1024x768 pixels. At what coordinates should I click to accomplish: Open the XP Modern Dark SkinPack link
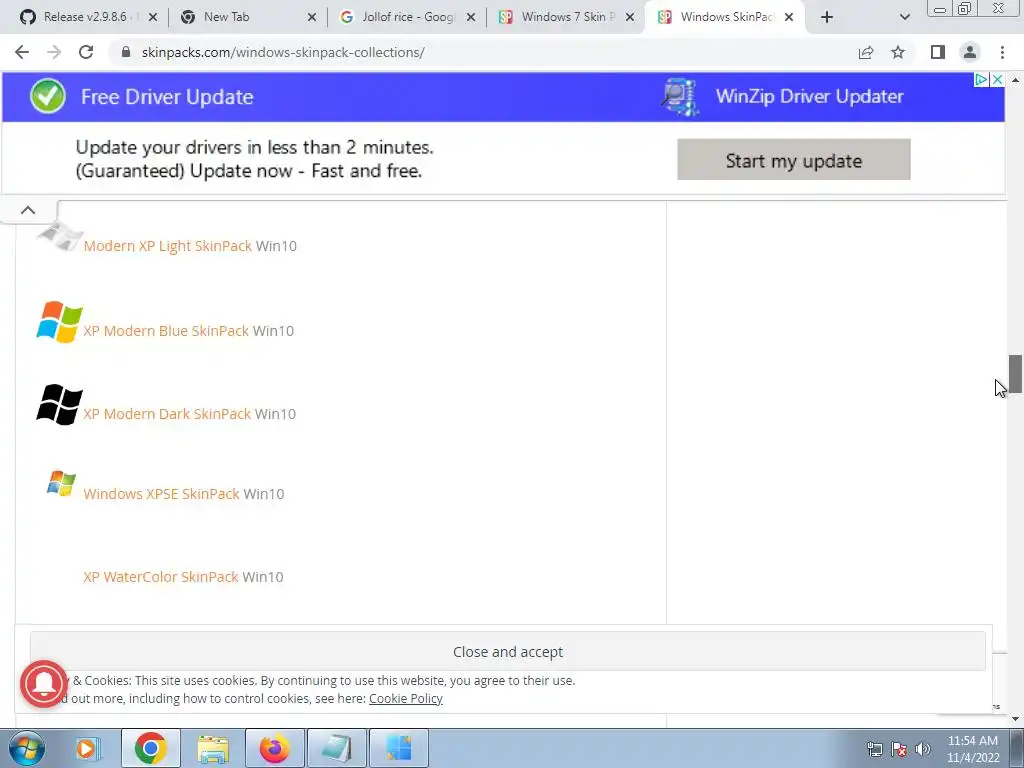coord(167,414)
